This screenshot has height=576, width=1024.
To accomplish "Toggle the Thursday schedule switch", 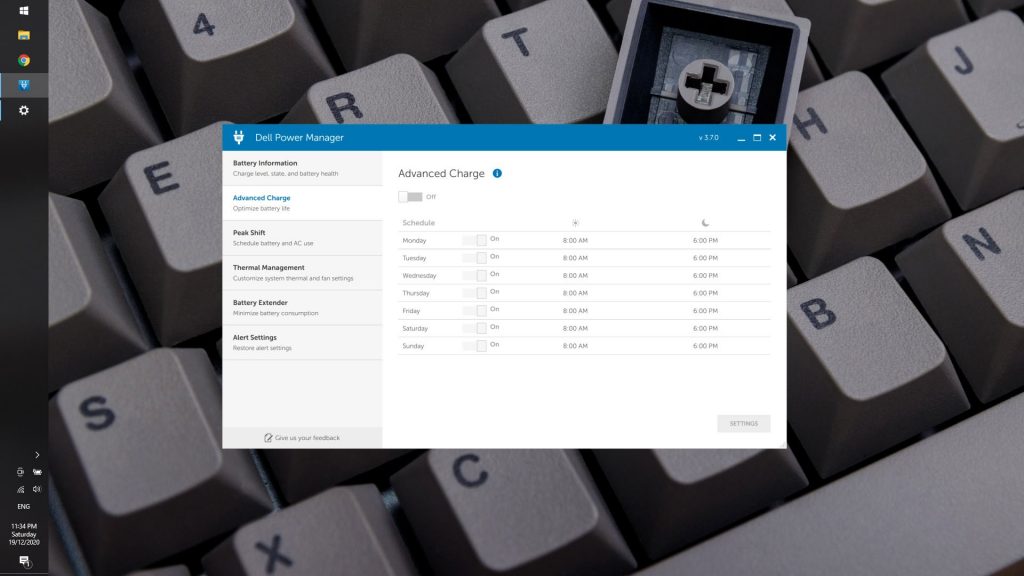I will (x=474, y=293).
